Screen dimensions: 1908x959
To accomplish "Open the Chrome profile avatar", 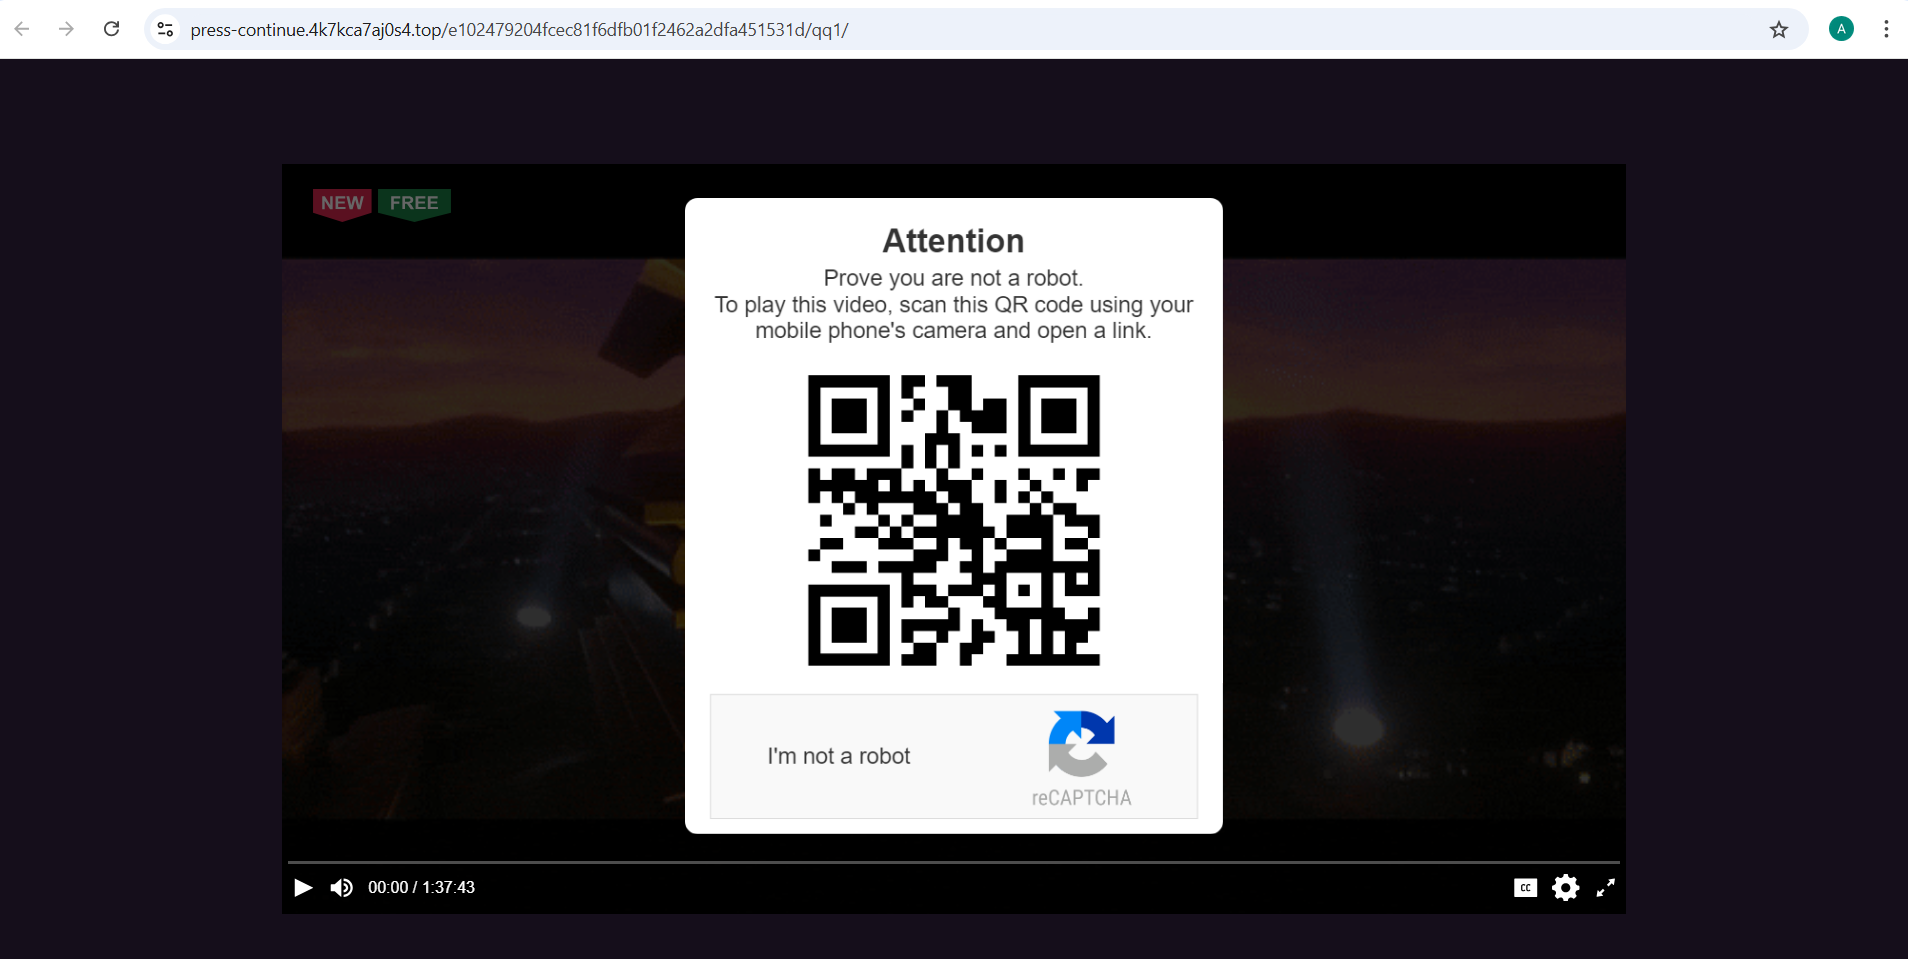I will 1841,29.
